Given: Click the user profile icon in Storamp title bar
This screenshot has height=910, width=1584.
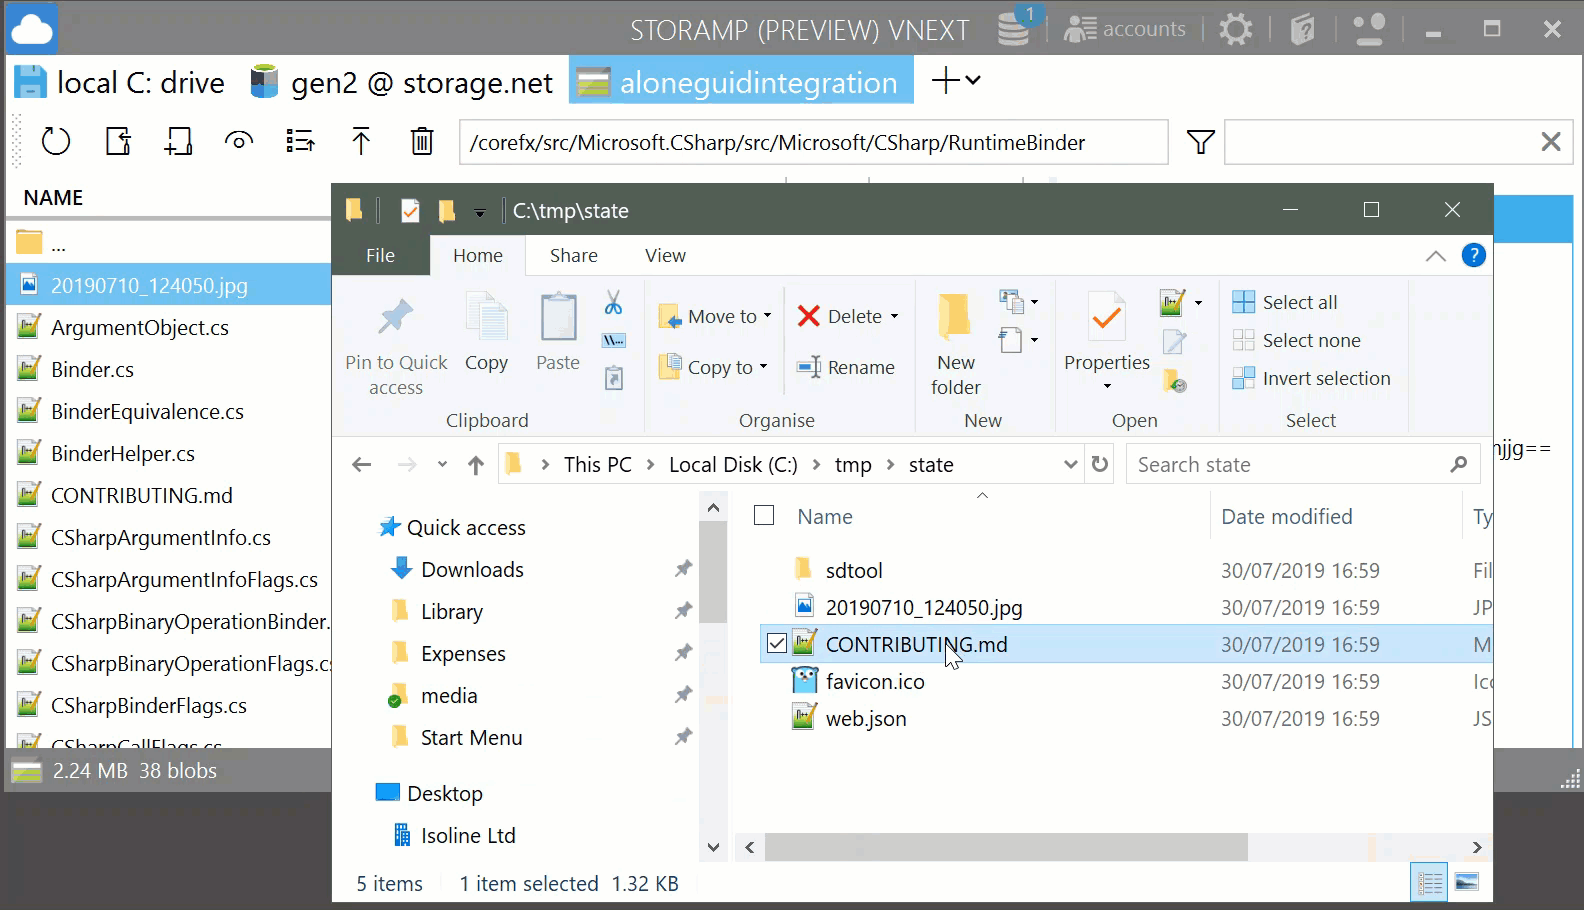Looking at the screenshot, I should pos(1369,29).
